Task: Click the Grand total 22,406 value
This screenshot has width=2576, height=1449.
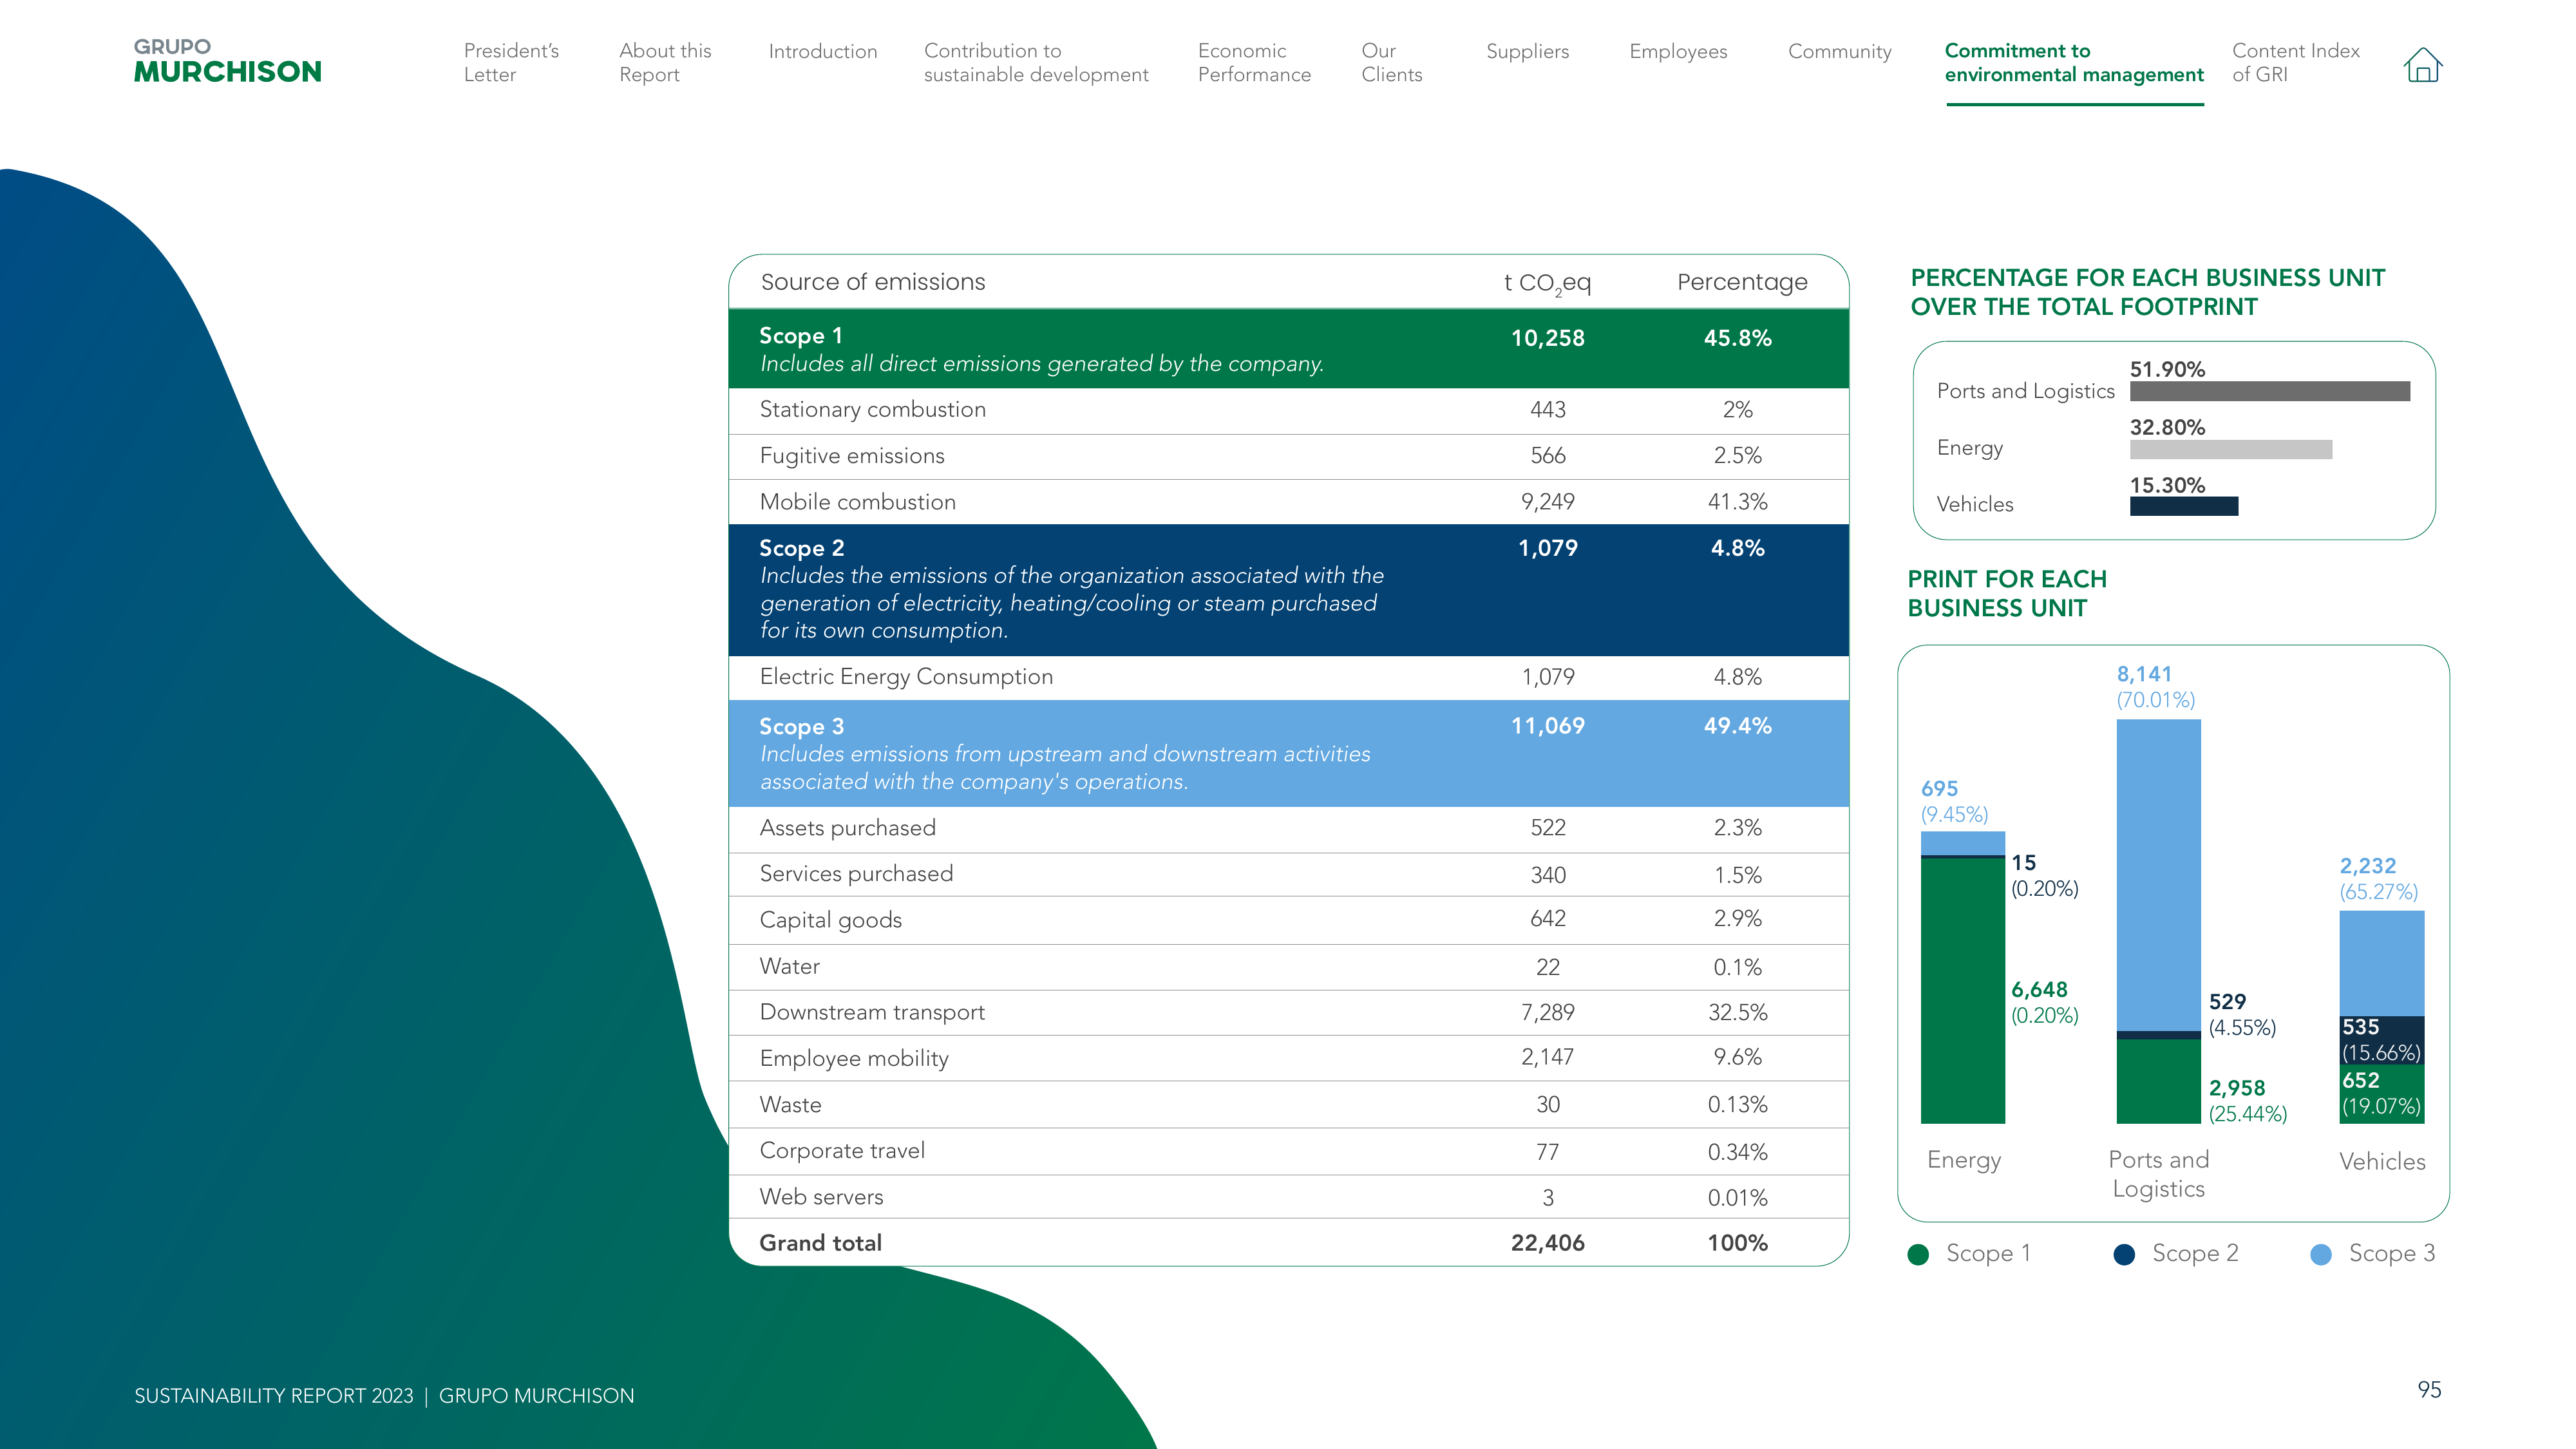Action: click(x=1547, y=1243)
